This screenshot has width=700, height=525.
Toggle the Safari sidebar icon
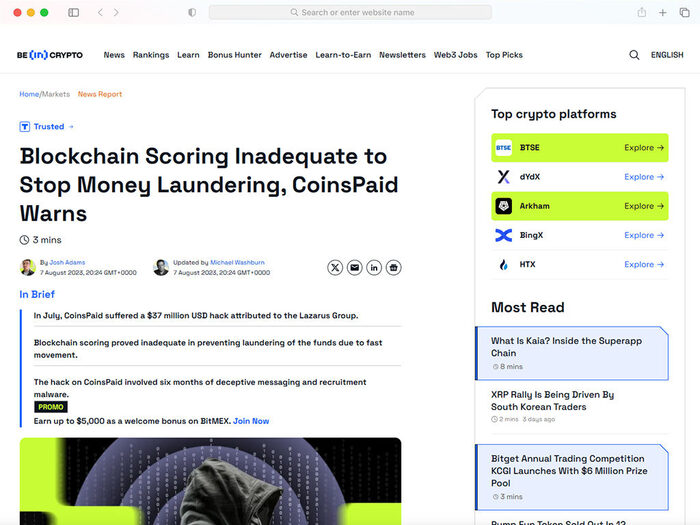point(73,12)
